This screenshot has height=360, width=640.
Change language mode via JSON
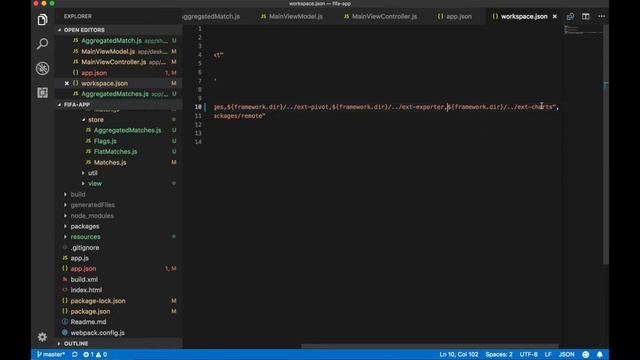[x=566, y=354]
